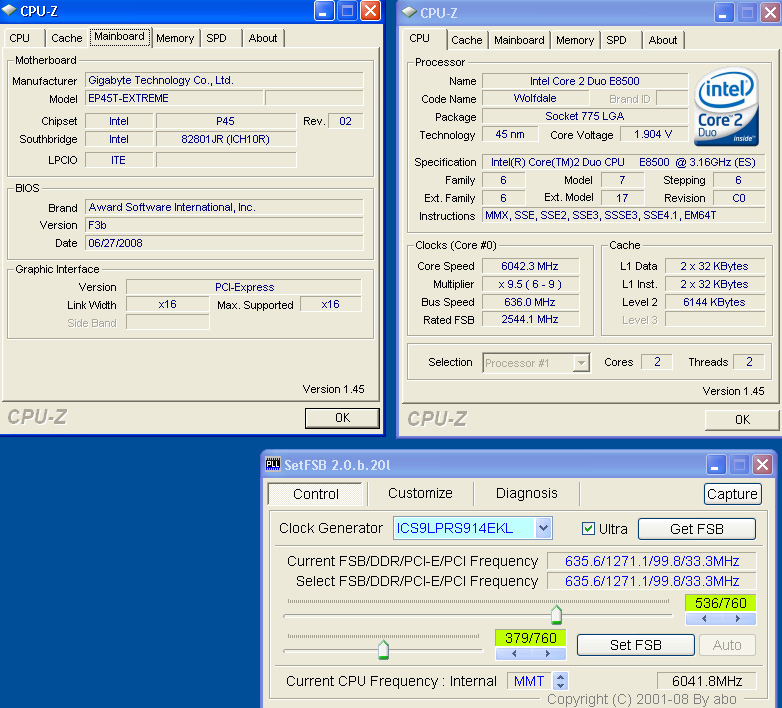This screenshot has height=708, width=782.
Task: Open the Diagnosis tab in SetFSB
Action: coord(527,493)
